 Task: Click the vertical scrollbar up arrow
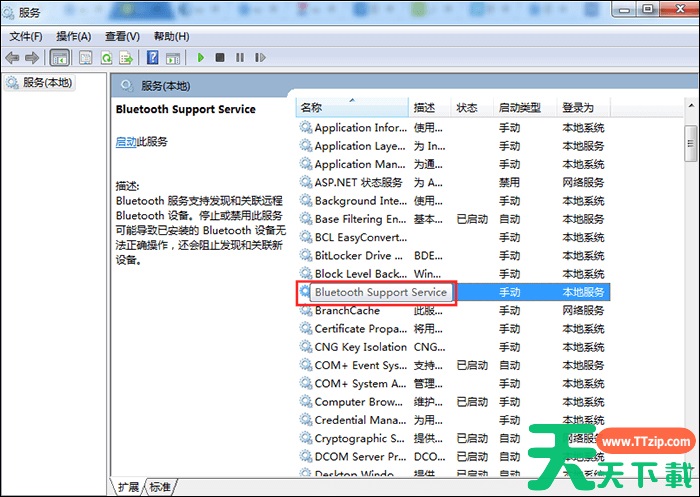point(691,106)
